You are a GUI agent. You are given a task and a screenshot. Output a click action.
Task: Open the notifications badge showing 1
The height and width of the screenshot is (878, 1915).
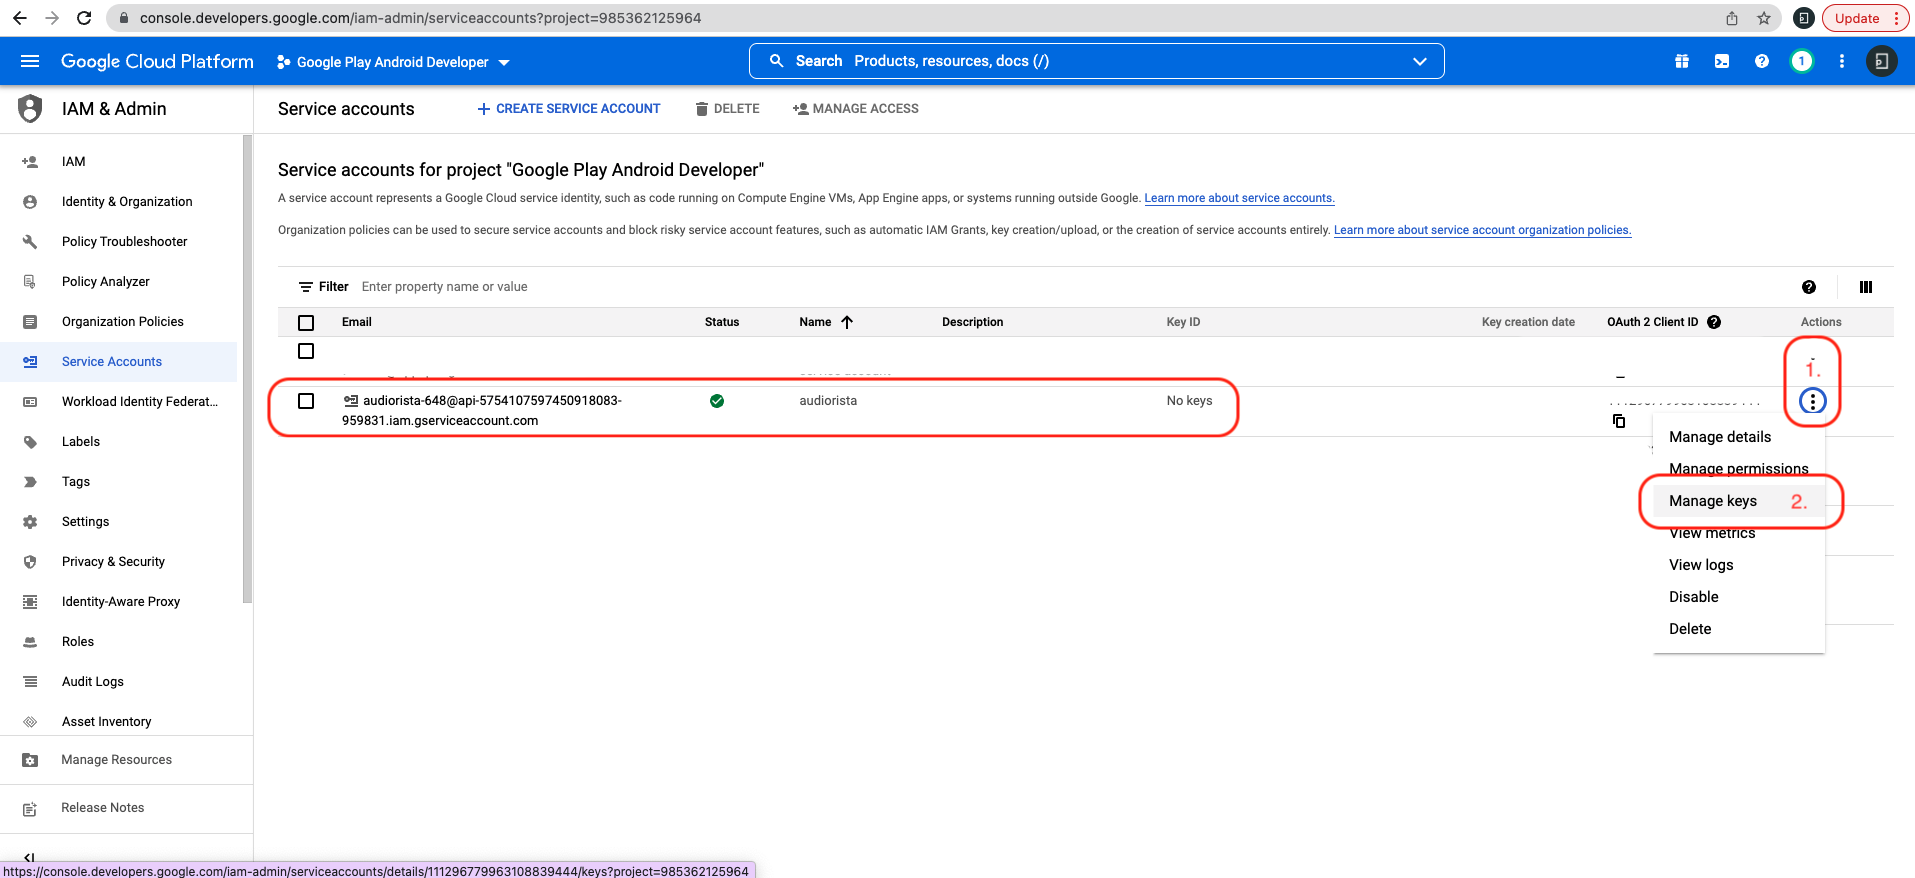pos(1802,61)
